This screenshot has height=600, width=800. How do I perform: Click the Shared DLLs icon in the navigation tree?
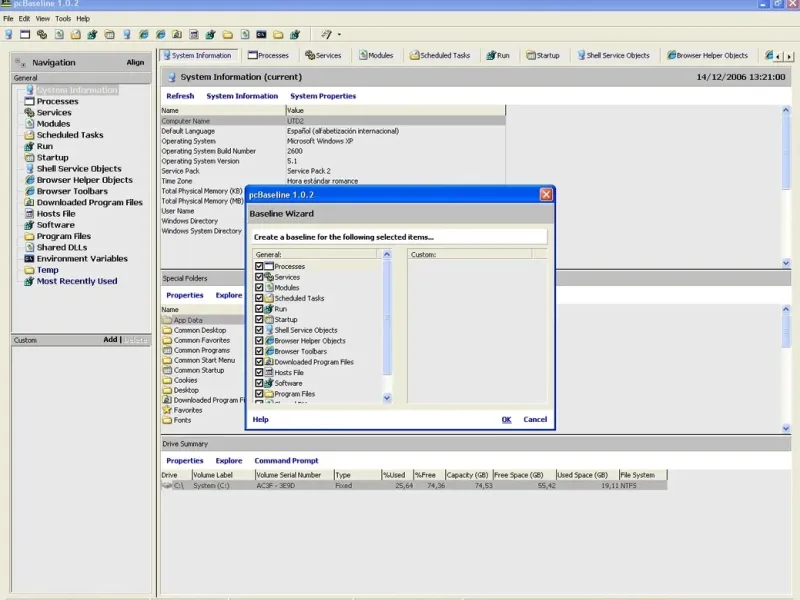point(29,248)
